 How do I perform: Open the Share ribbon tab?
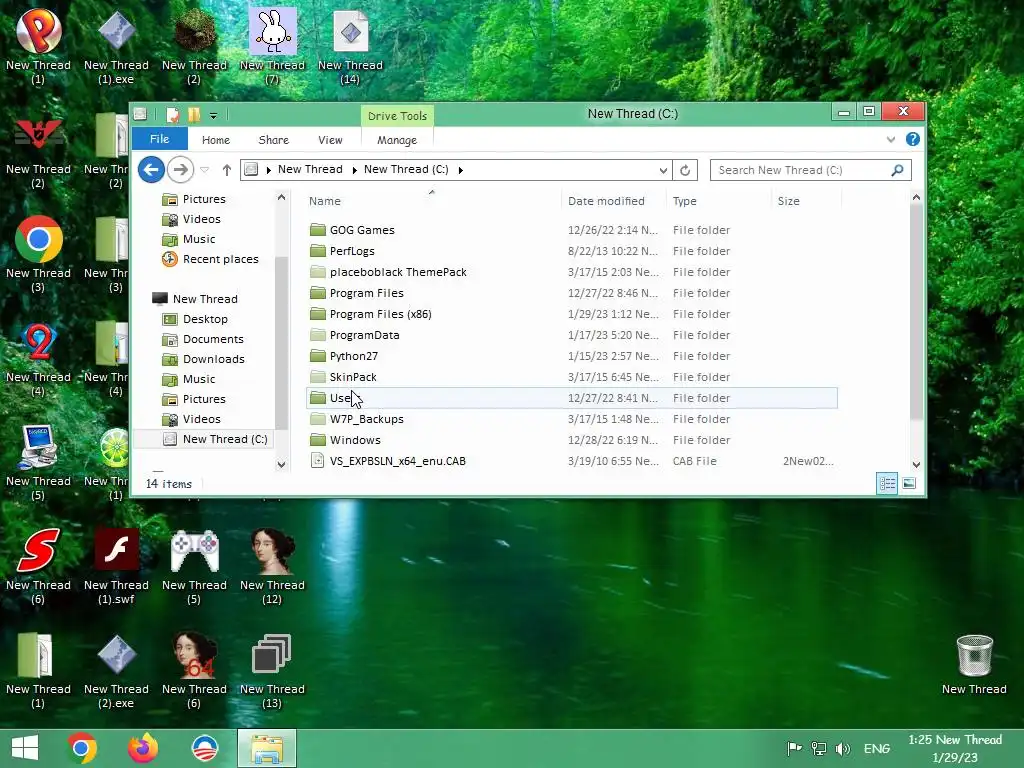pyautogui.click(x=274, y=140)
